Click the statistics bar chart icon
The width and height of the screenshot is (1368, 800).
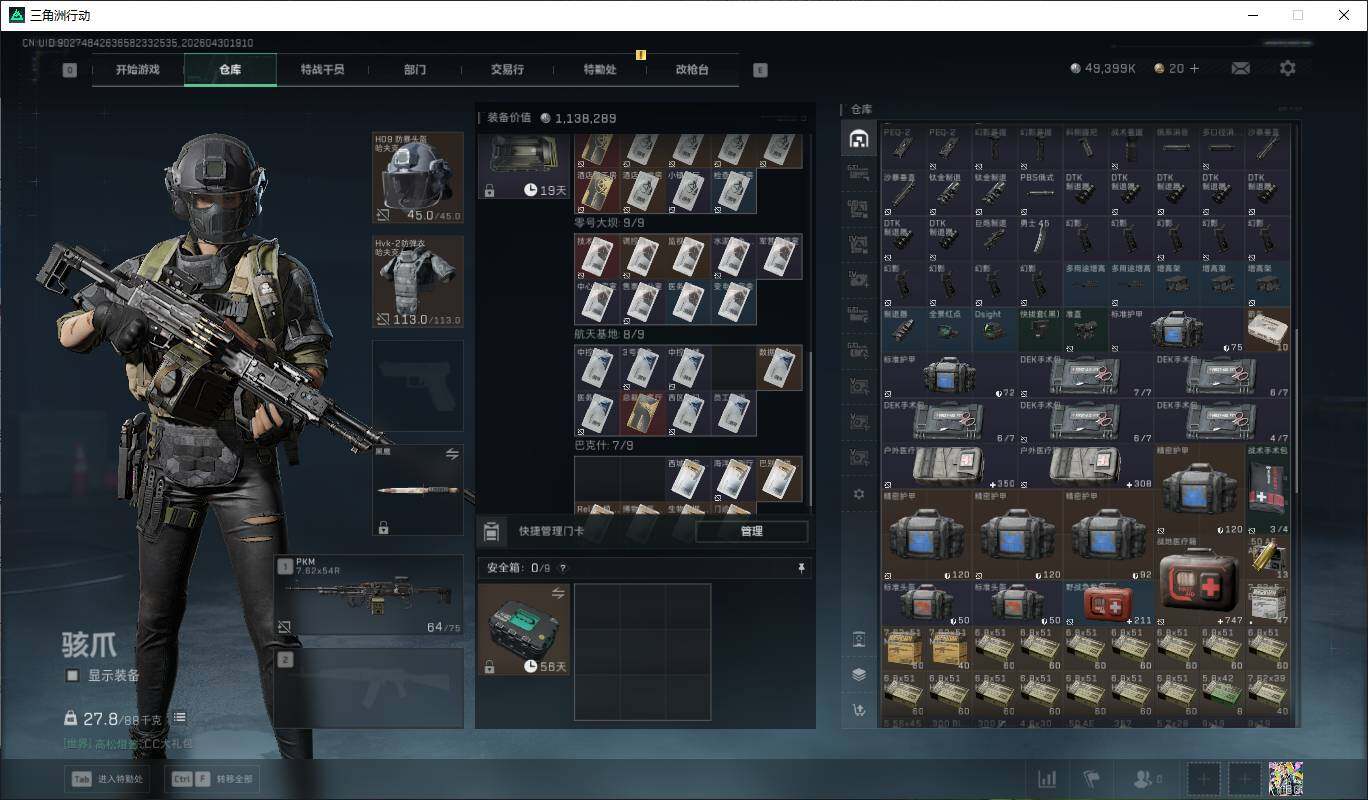(1047, 778)
